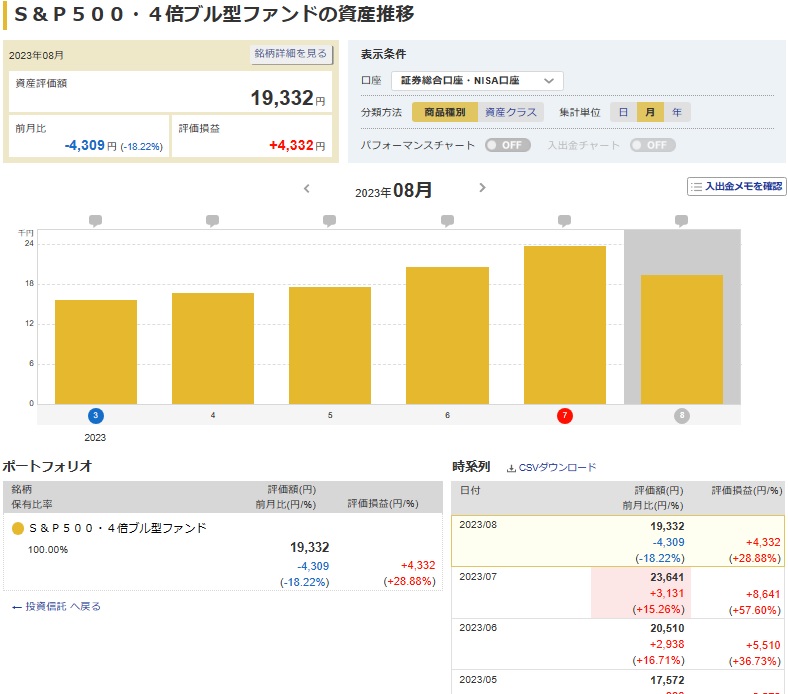Click the yellow fund color dot in portfolio
The height and width of the screenshot is (694, 788).
tap(18, 529)
